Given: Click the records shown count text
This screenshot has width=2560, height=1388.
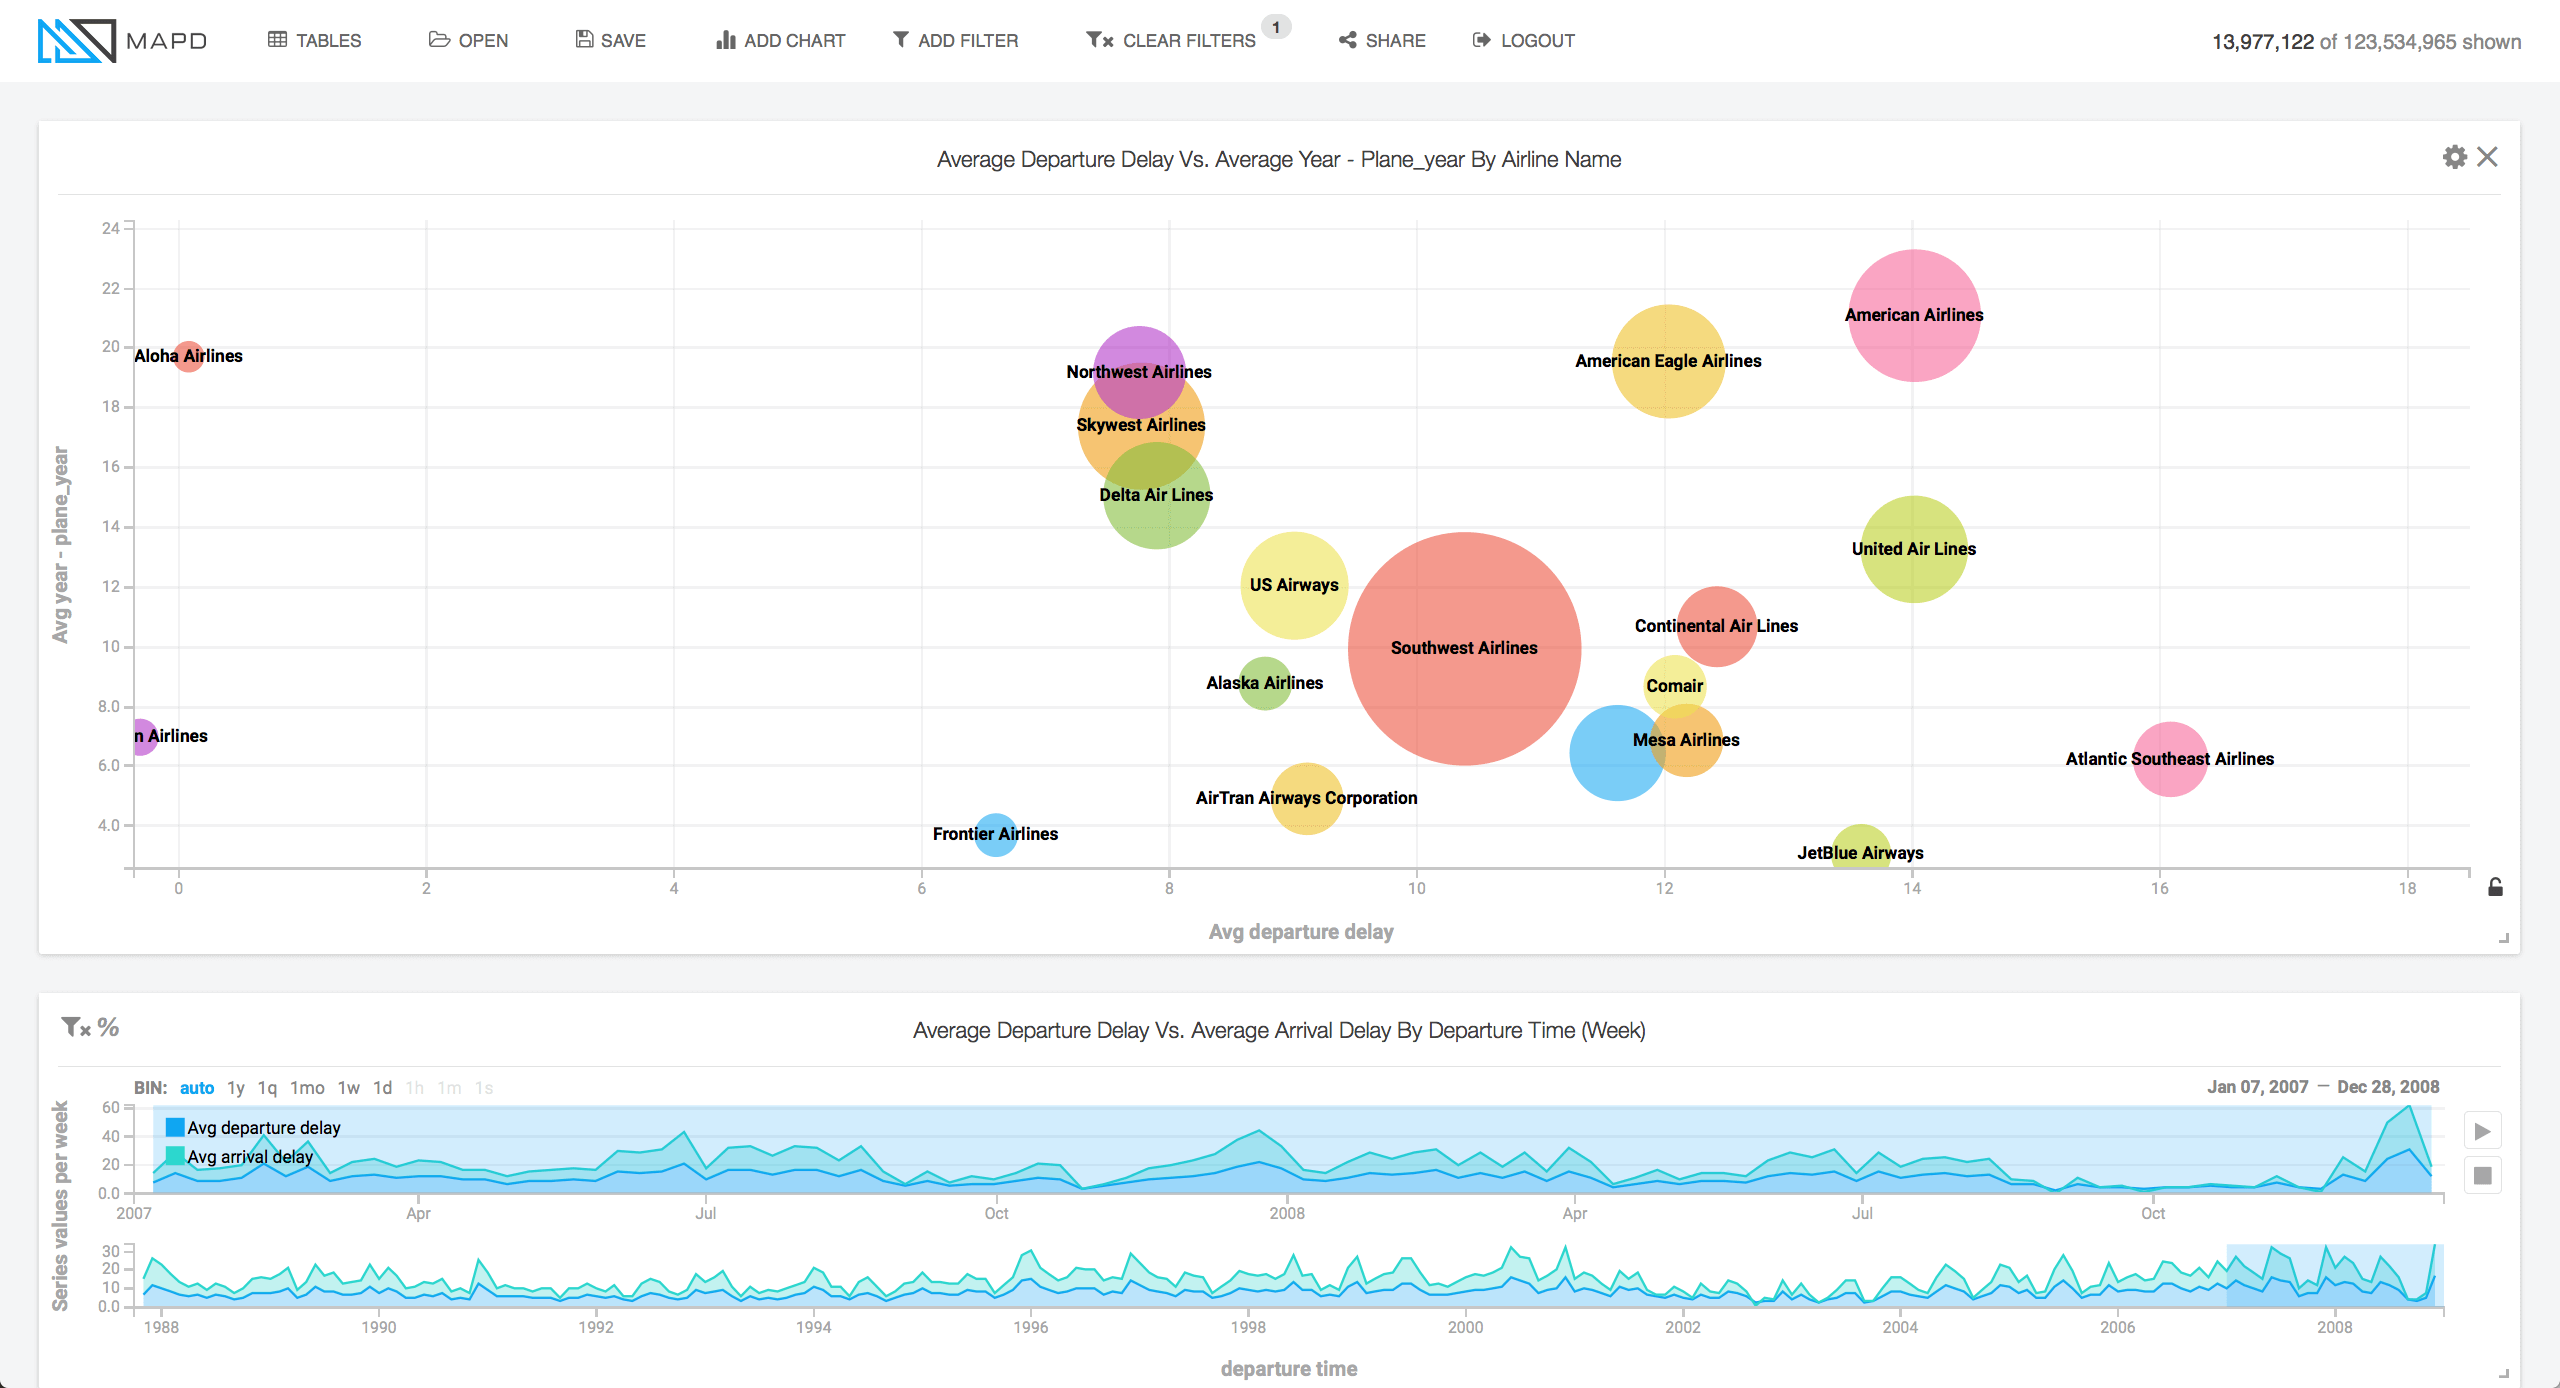Looking at the screenshot, I should point(2366,42).
